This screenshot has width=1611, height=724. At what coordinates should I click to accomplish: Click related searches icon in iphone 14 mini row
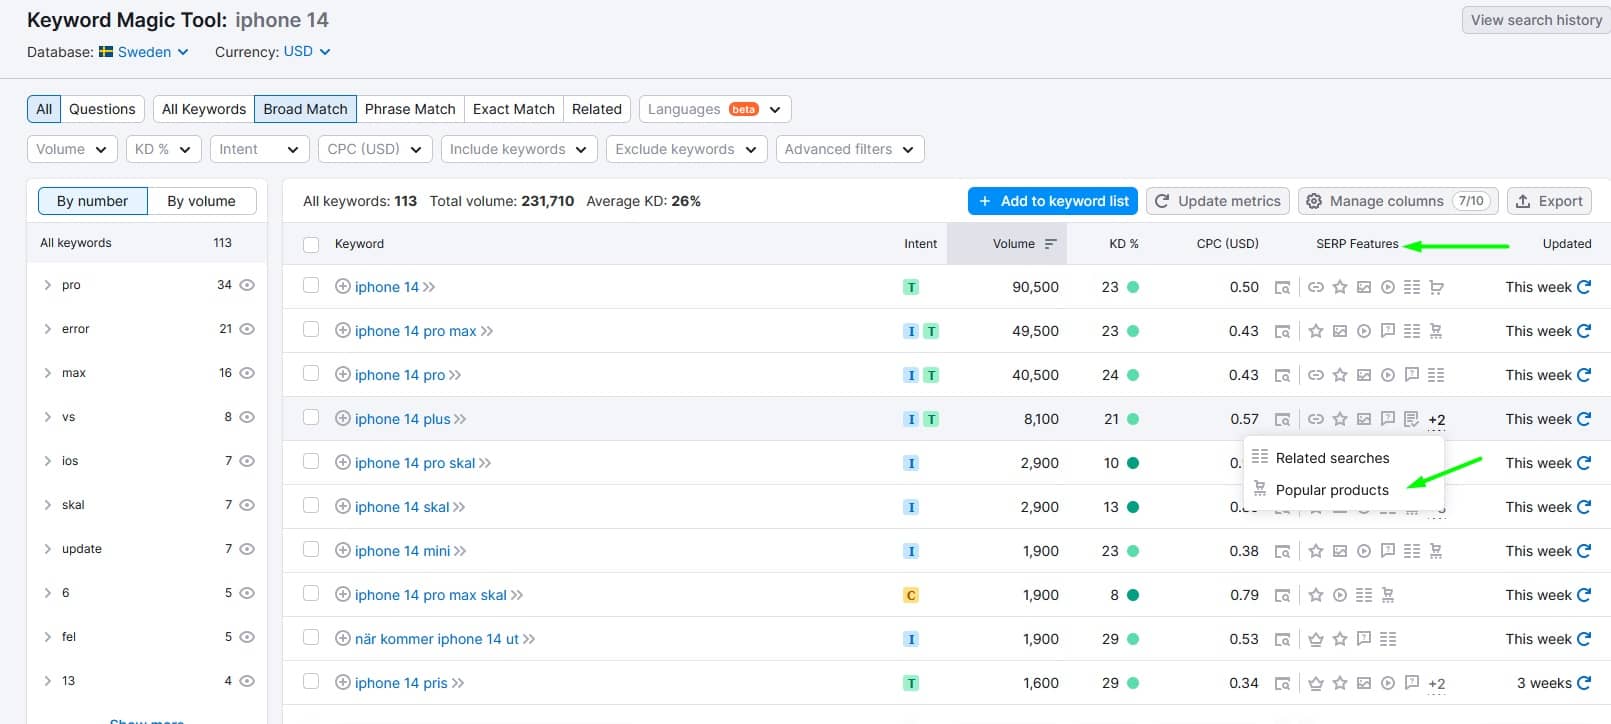pyautogui.click(x=1412, y=551)
